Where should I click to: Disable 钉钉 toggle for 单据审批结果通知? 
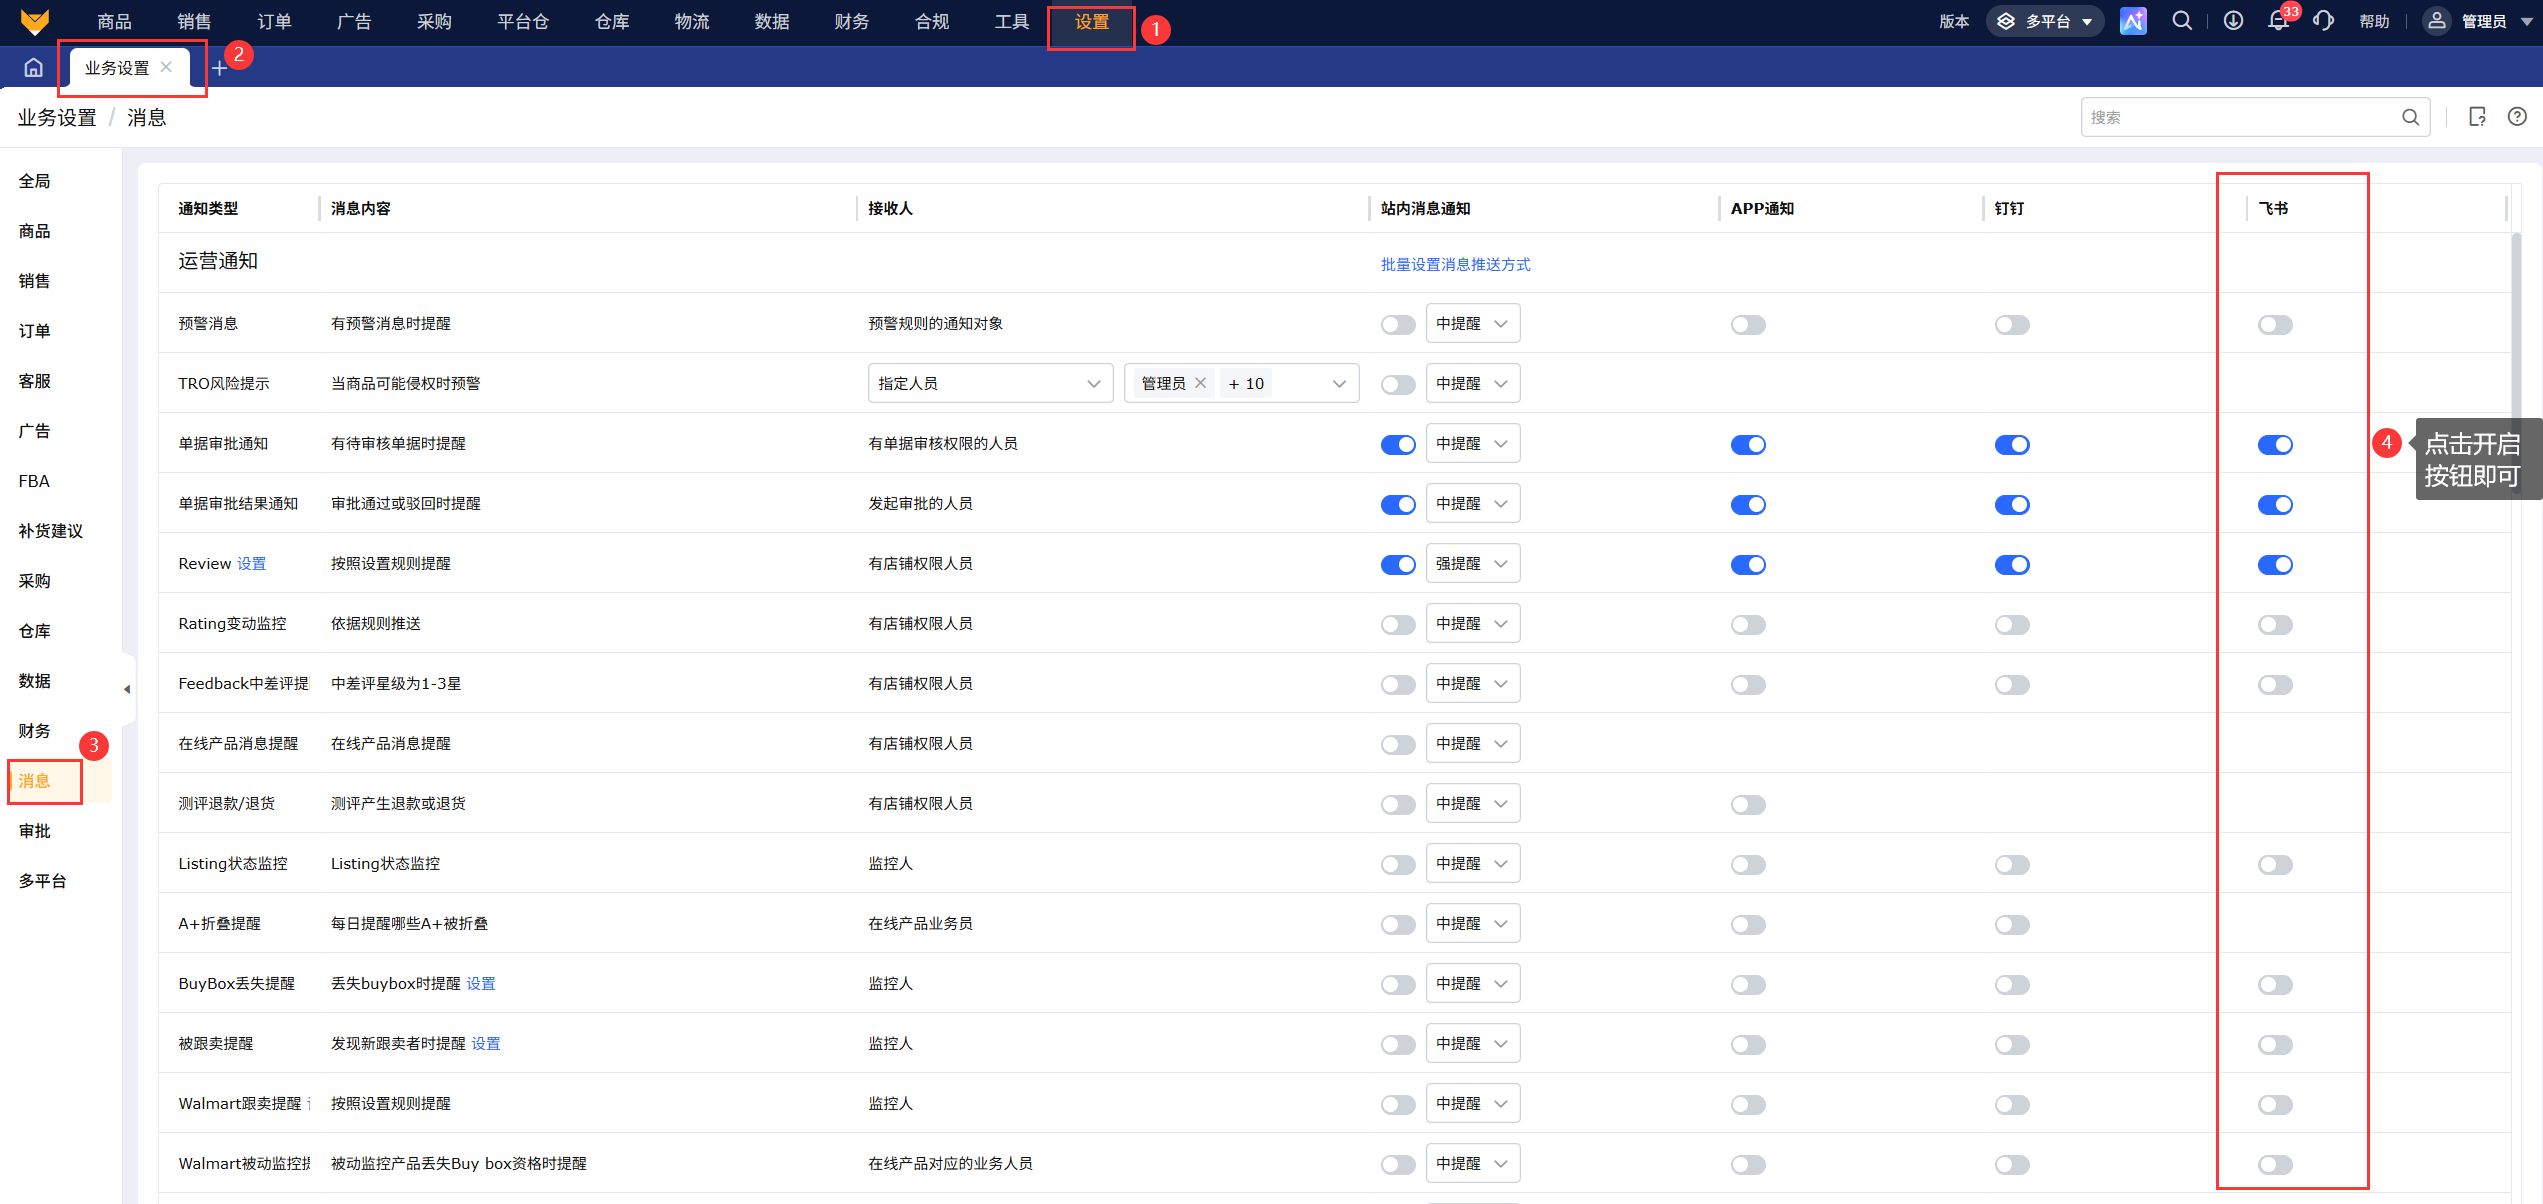[x=2011, y=505]
